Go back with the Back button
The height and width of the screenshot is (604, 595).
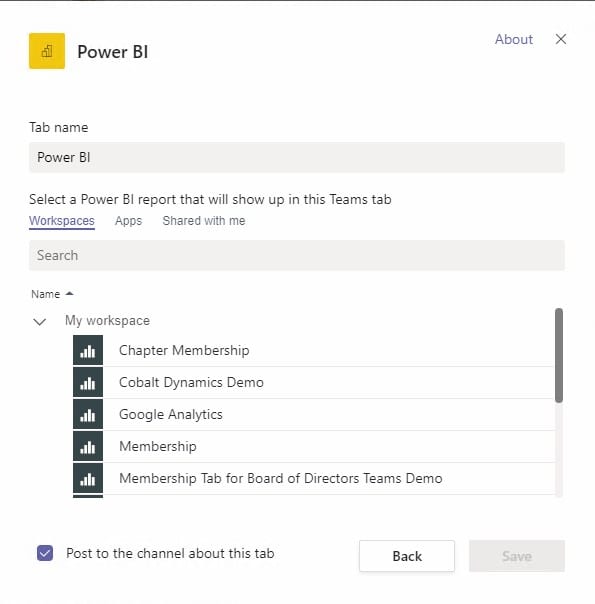[x=407, y=556]
